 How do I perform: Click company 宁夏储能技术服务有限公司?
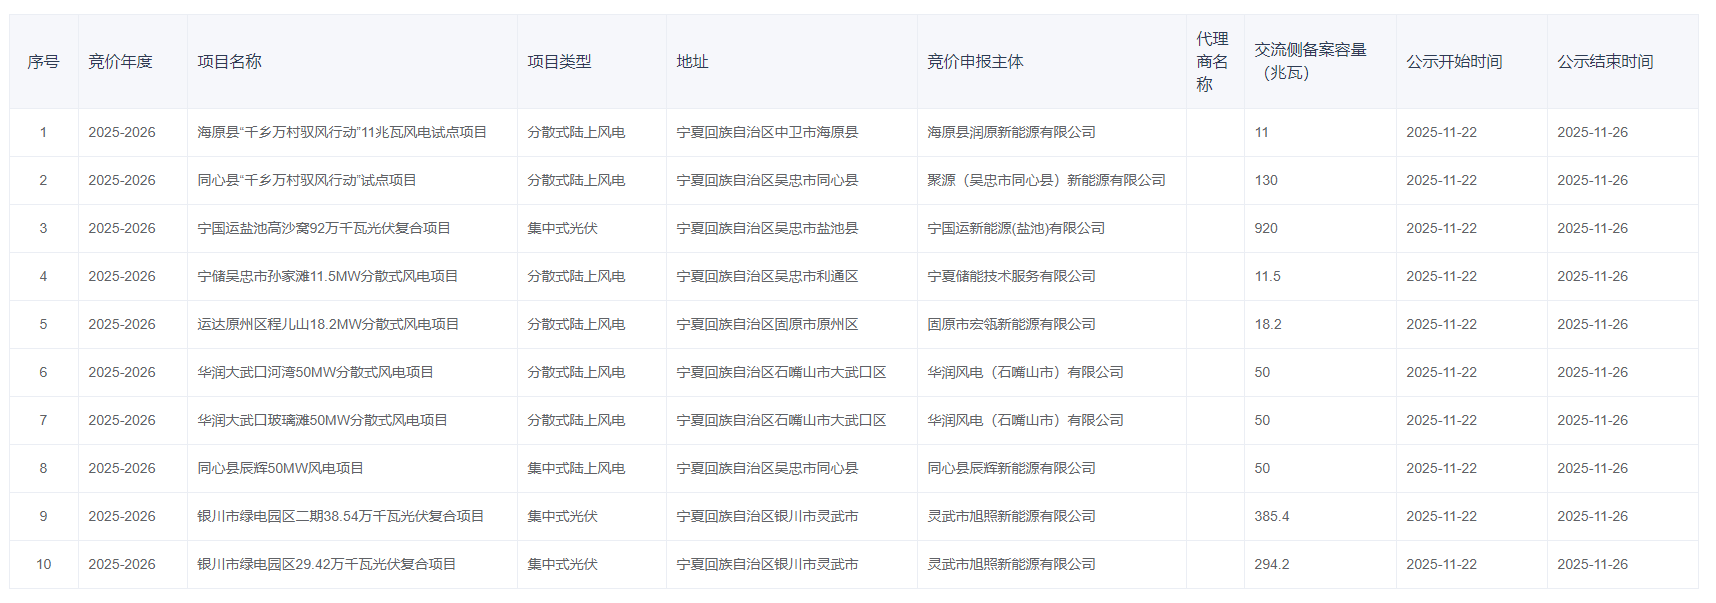(1011, 276)
